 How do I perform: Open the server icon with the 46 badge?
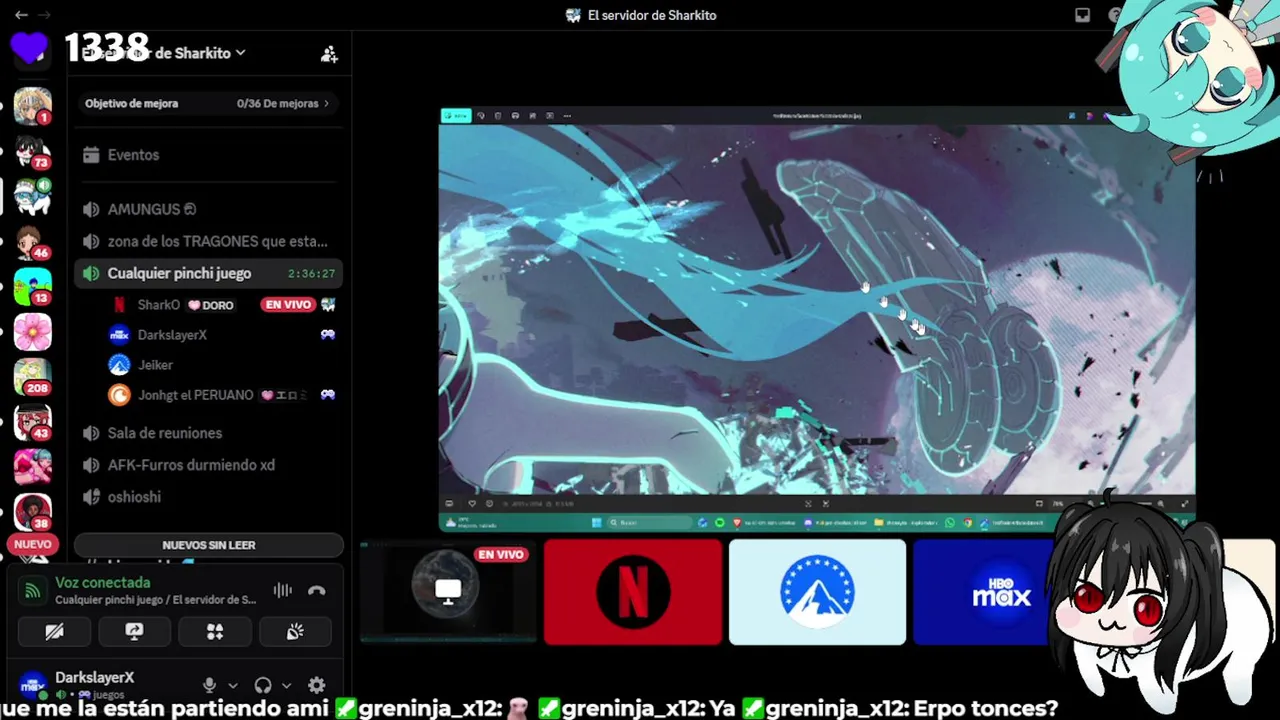[32, 242]
